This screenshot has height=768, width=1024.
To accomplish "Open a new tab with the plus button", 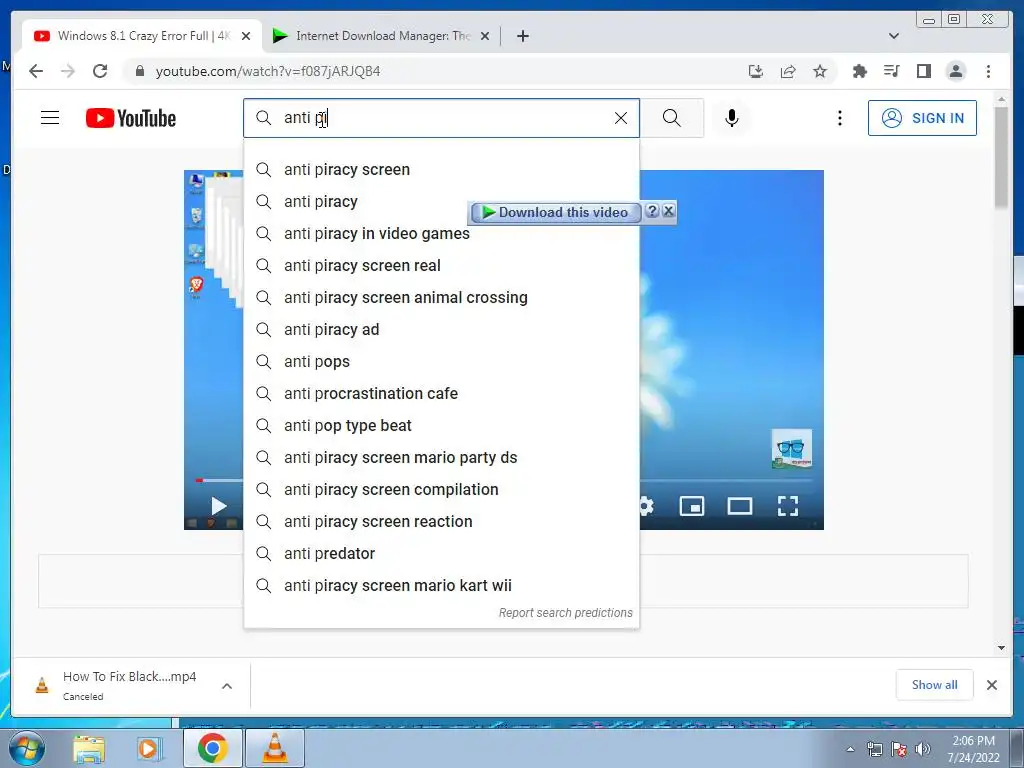I will point(522,36).
